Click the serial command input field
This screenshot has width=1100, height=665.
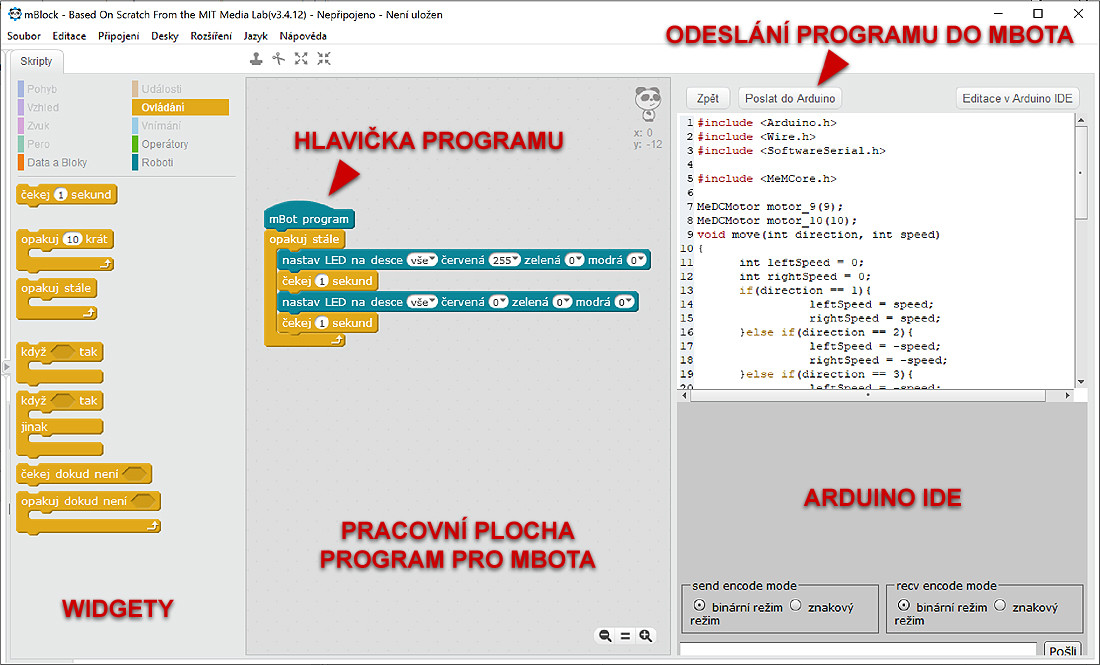pos(859,650)
